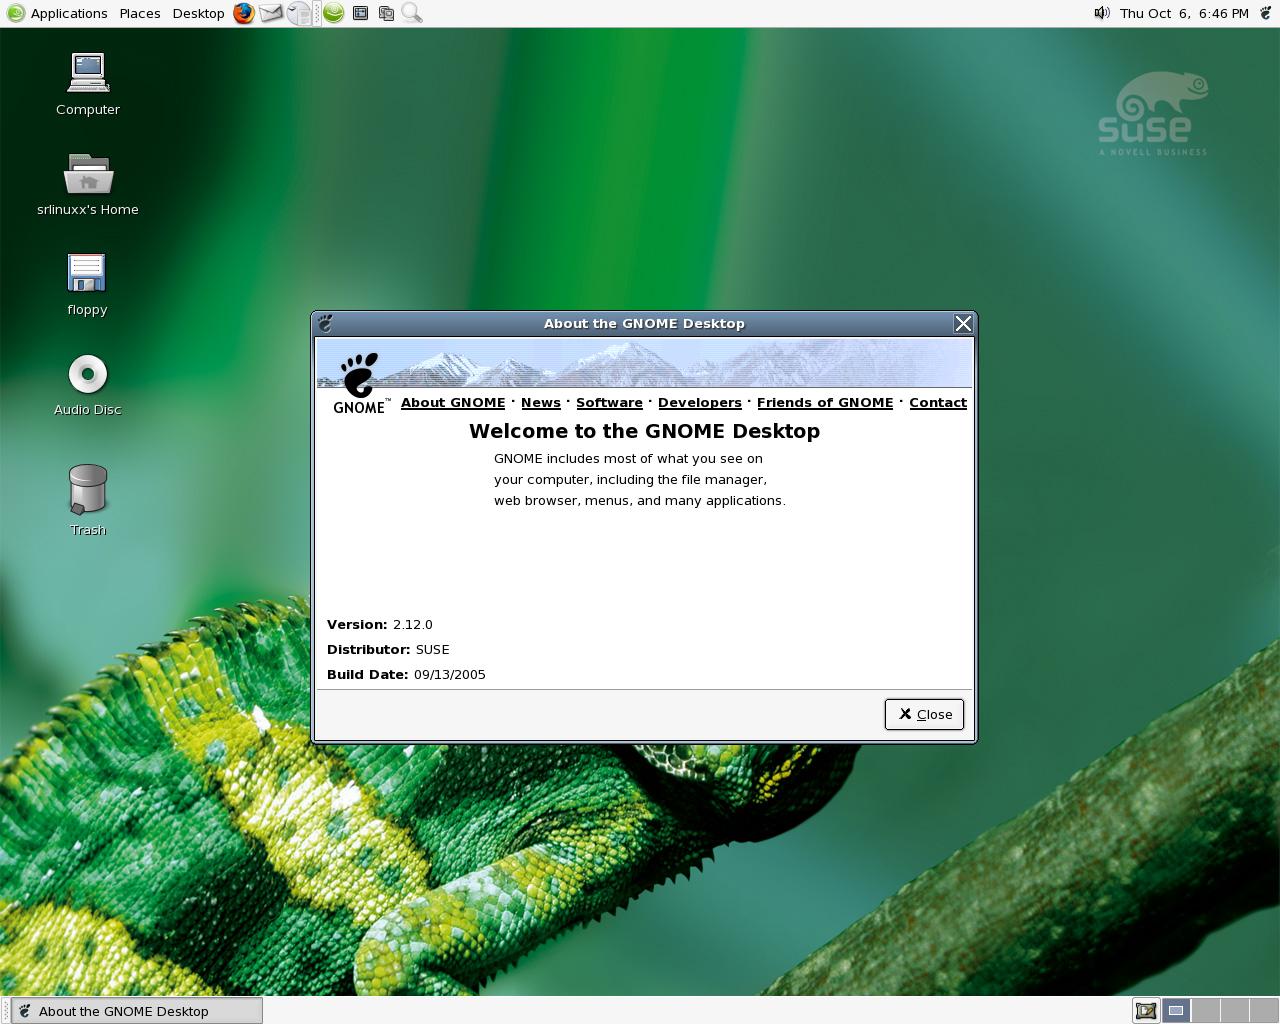The image size is (1280, 1024).
Task: Follow the About GNOME link
Action: (453, 402)
